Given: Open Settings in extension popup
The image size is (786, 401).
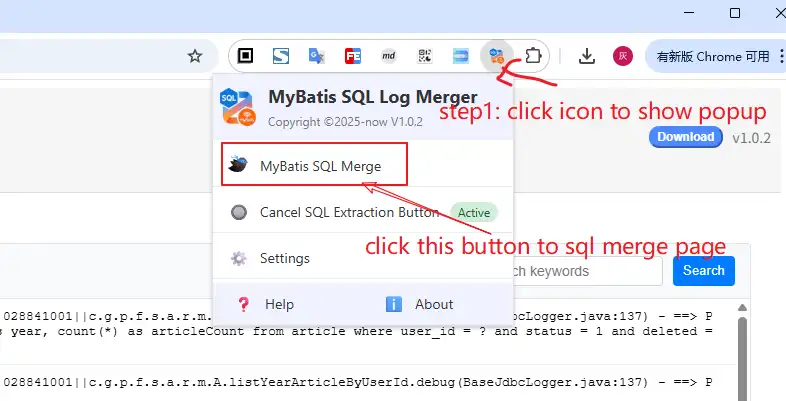Looking at the screenshot, I should pos(284,258).
